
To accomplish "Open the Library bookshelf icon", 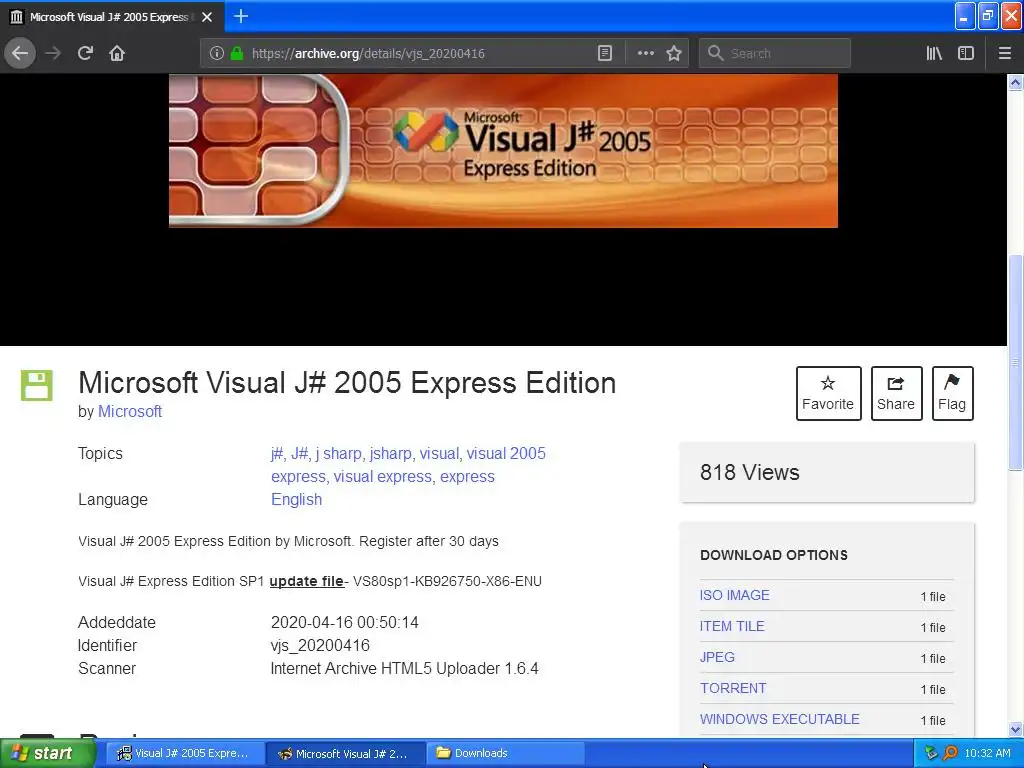I will (934, 54).
